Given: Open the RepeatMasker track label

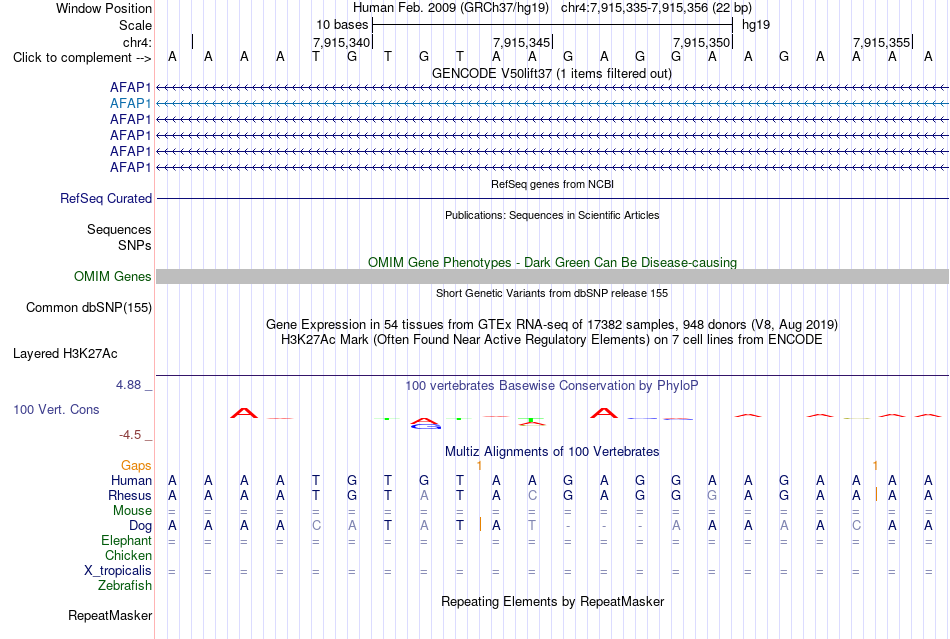Looking at the screenshot, I should 110,615.
